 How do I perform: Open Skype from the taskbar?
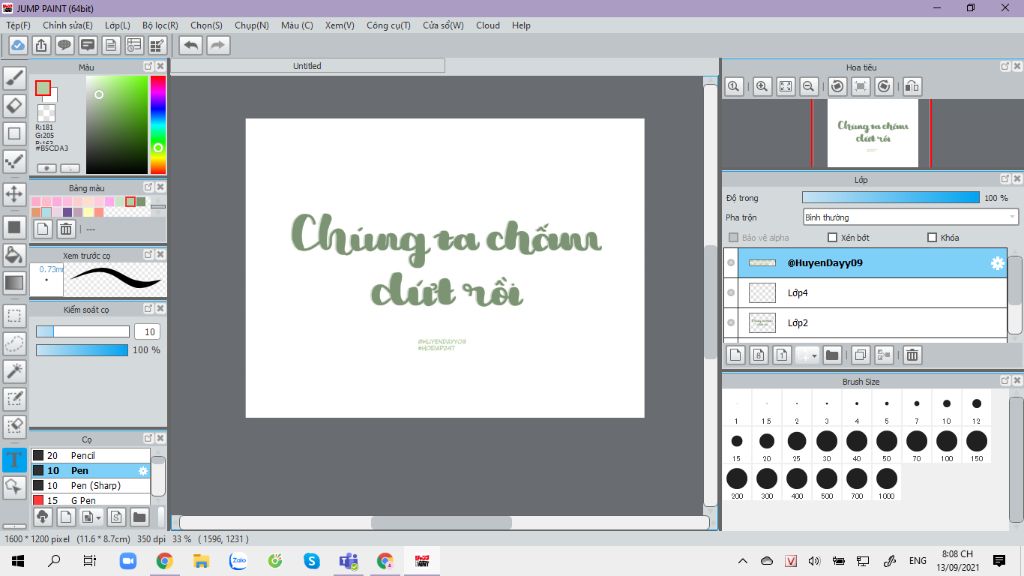(x=312, y=561)
